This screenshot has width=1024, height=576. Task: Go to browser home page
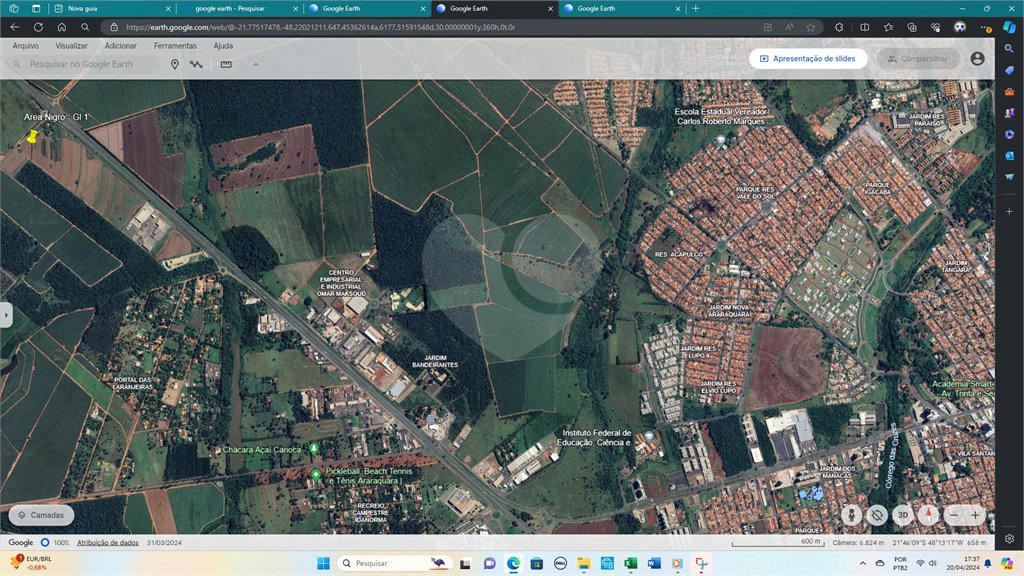click(x=62, y=27)
